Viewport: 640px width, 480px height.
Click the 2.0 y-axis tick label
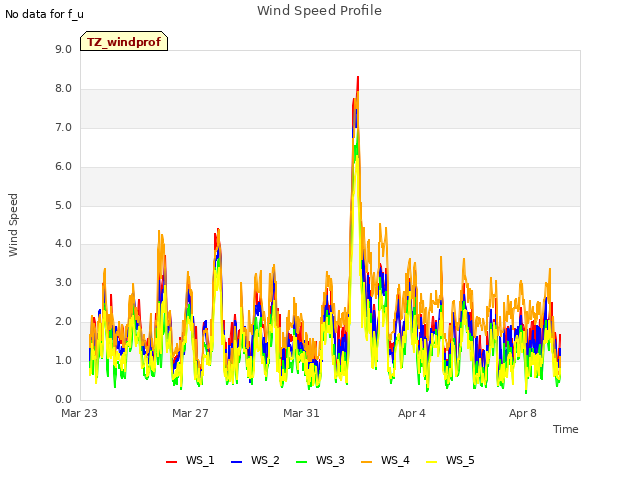(x=64, y=322)
